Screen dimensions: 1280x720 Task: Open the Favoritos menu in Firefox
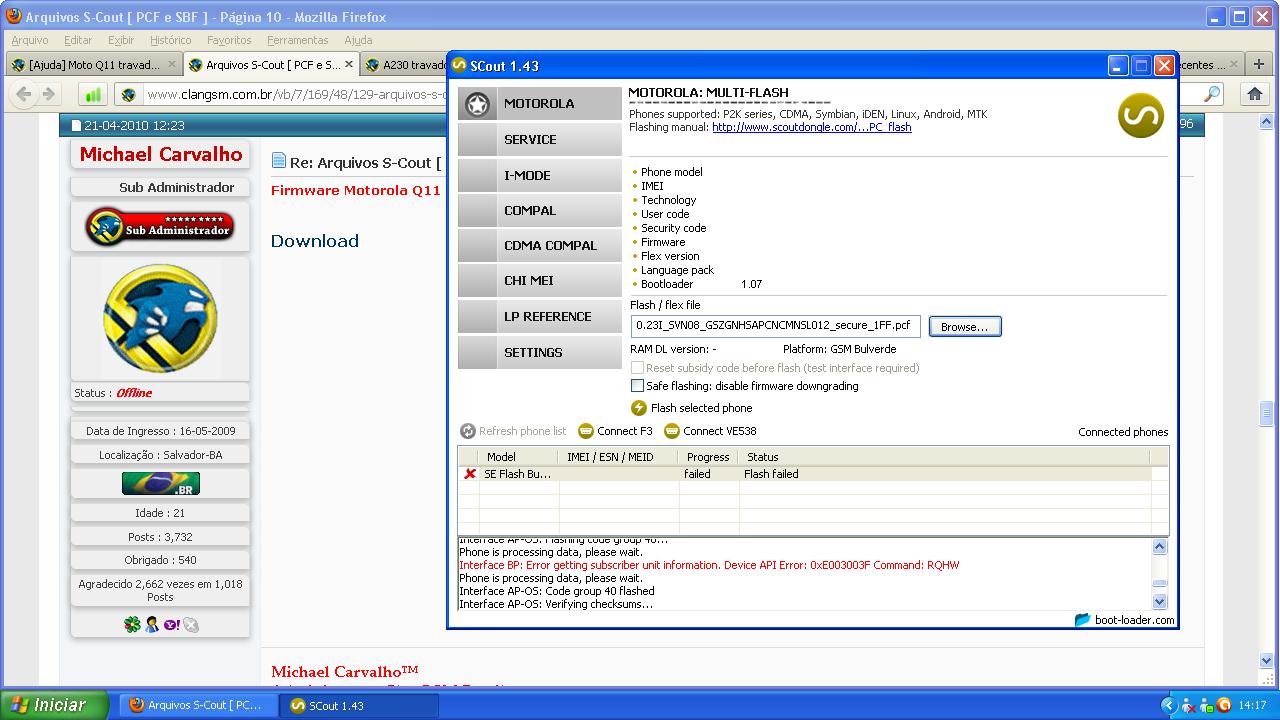pos(229,40)
